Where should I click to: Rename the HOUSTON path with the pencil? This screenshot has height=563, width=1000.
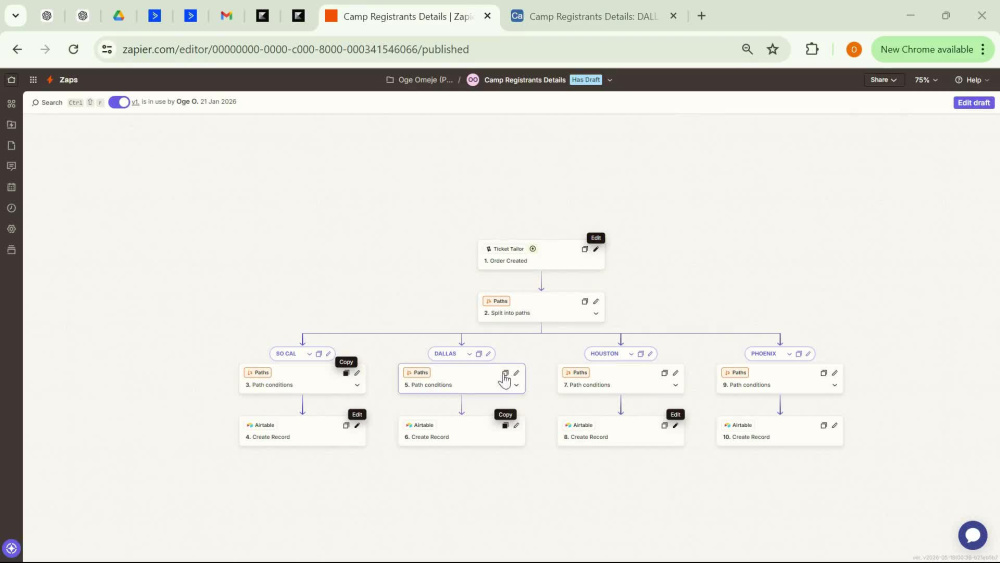point(651,354)
